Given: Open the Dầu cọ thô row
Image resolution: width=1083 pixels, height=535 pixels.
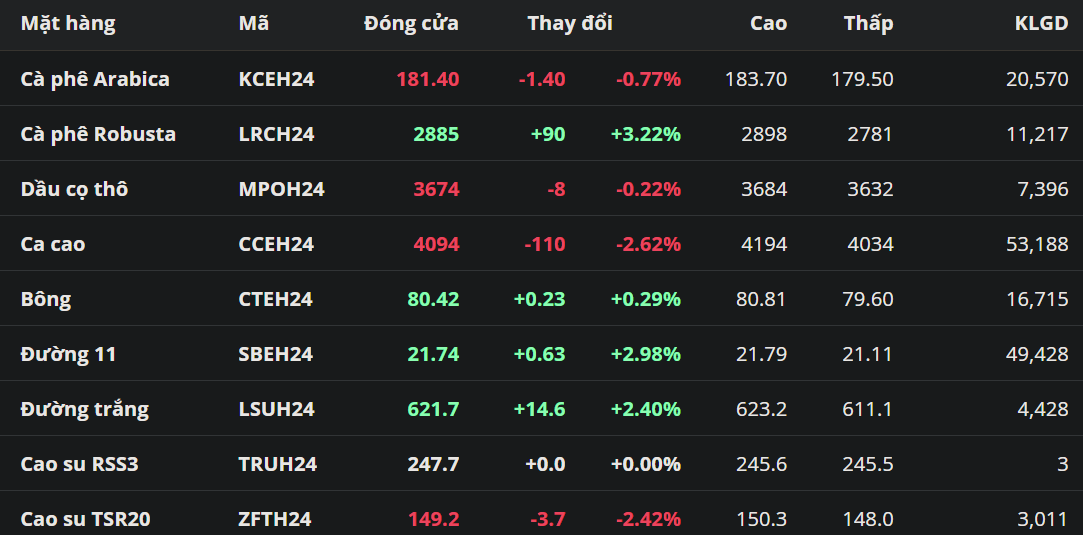Looking at the screenshot, I should pos(74,189).
